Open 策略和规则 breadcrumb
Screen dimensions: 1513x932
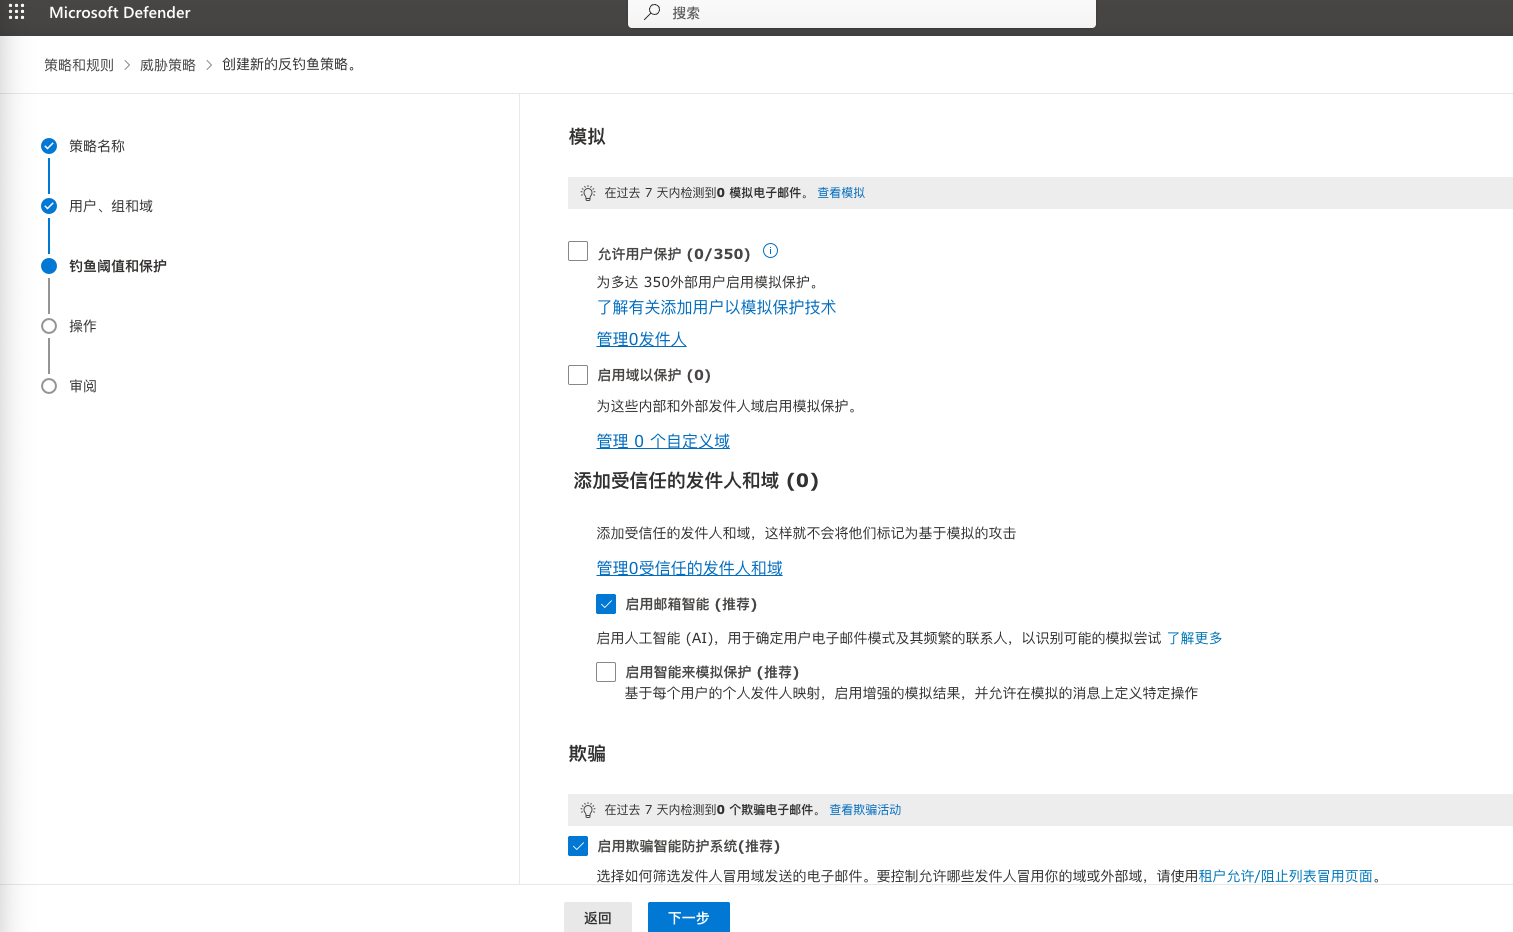79,65
